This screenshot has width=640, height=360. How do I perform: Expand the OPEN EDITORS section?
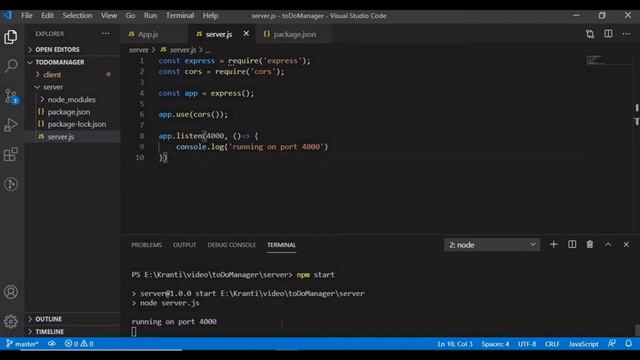click(x=73, y=49)
